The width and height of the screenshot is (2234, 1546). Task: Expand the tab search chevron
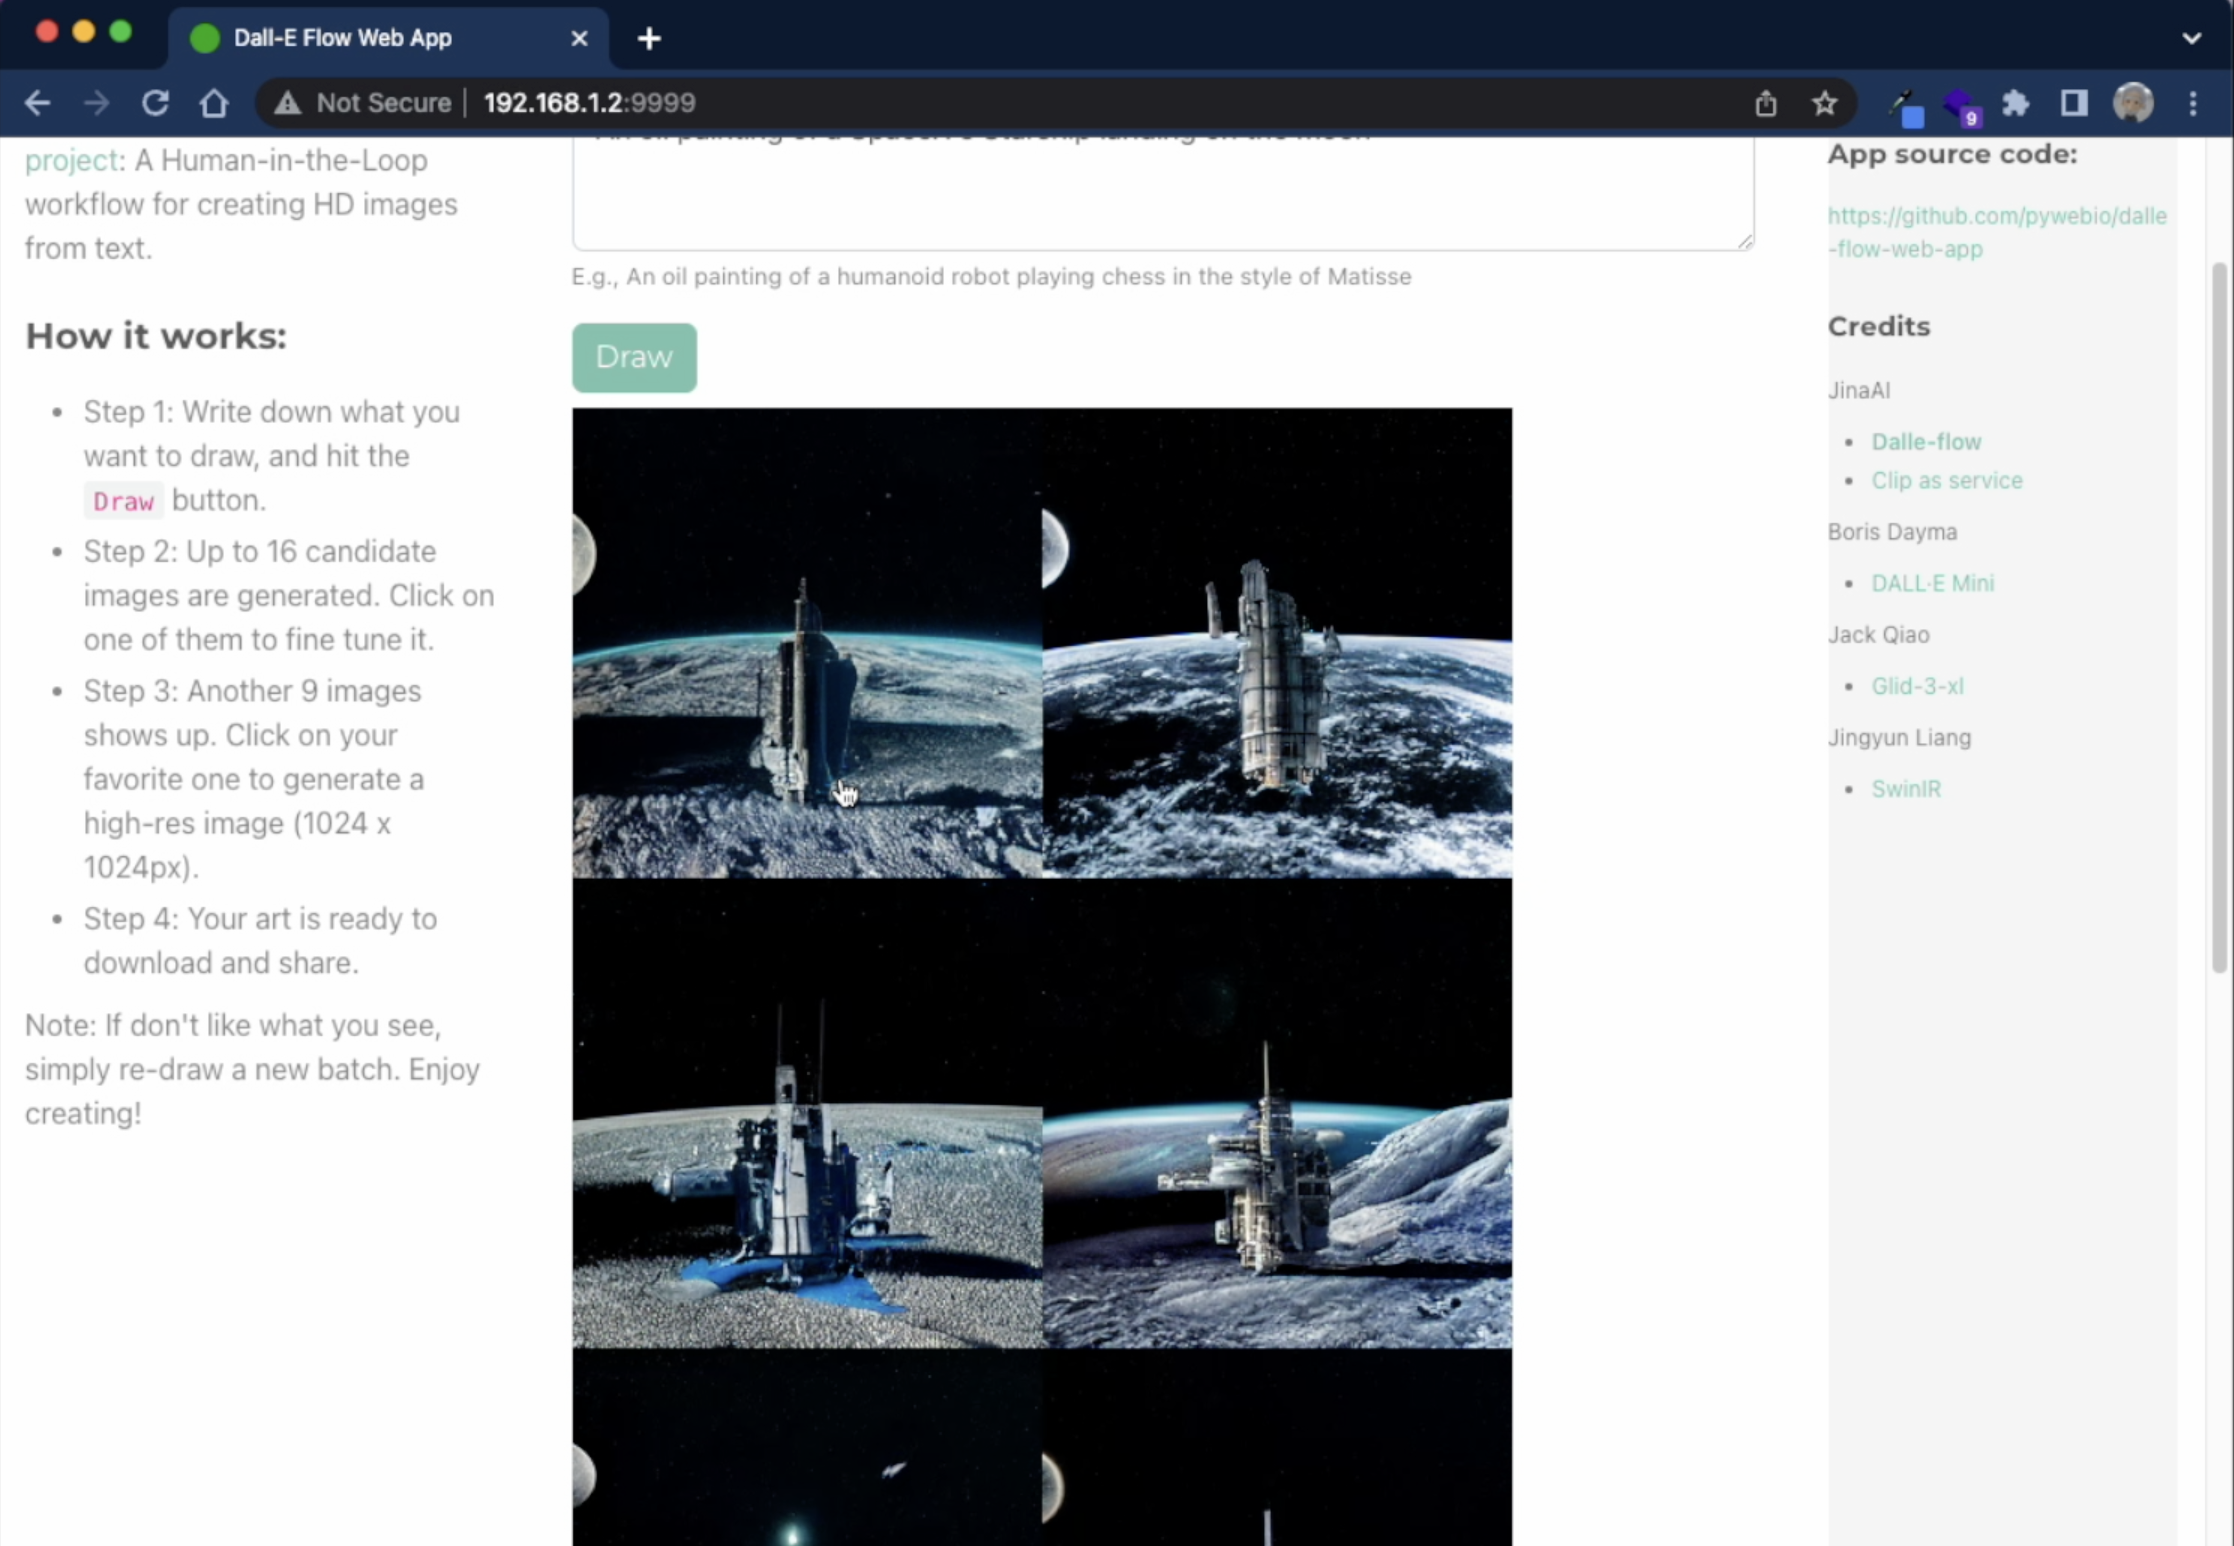pyautogui.click(x=2191, y=39)
